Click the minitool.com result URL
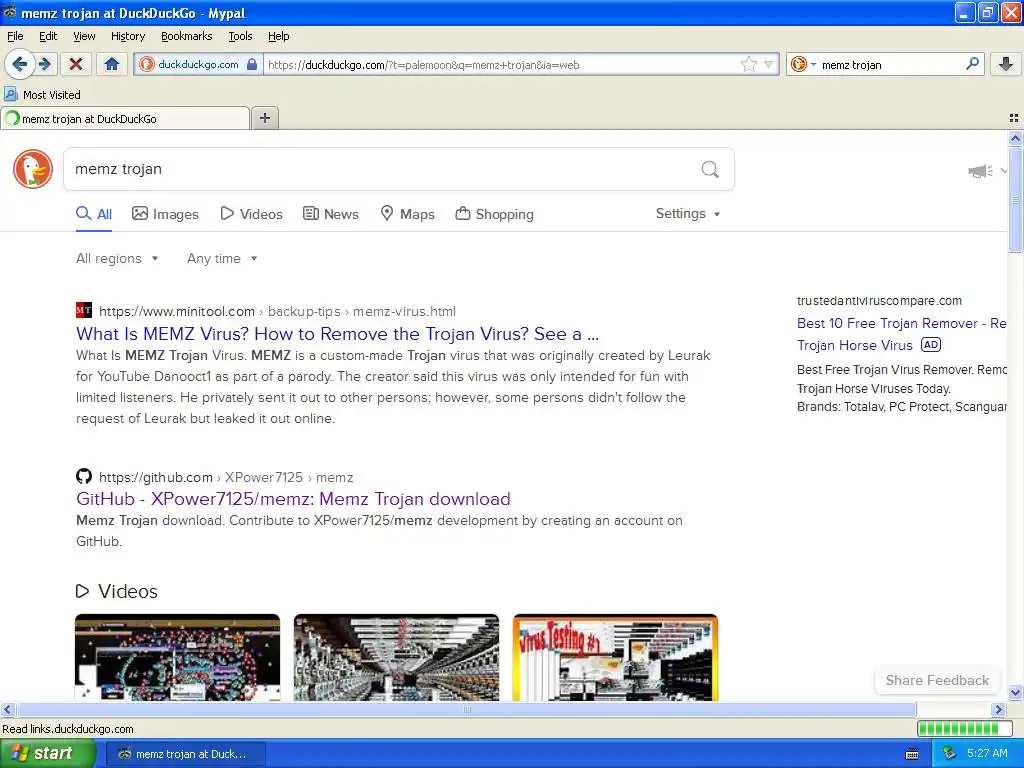1024x768 pixels. 277,311
